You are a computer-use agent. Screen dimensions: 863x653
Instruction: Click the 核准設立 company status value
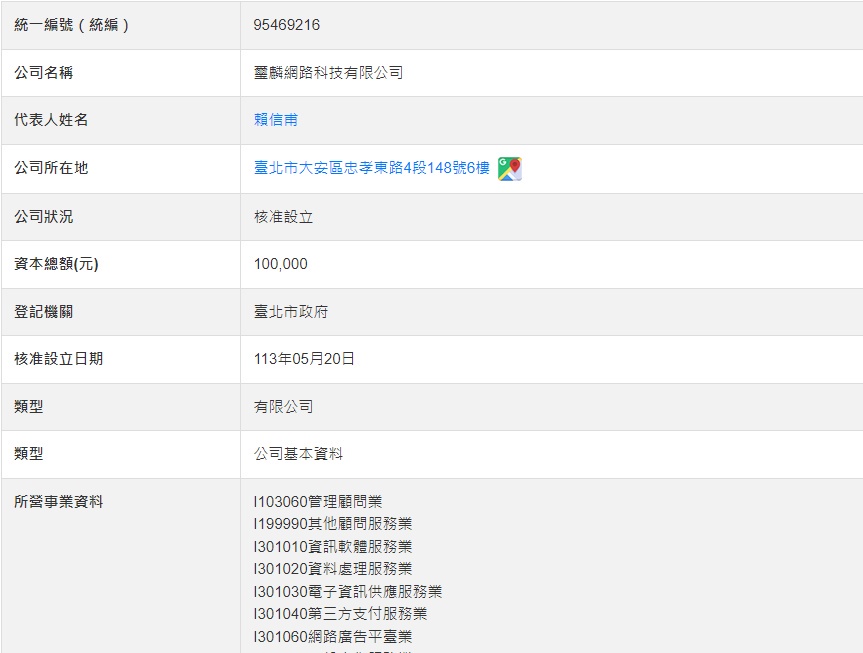[283, 216]
